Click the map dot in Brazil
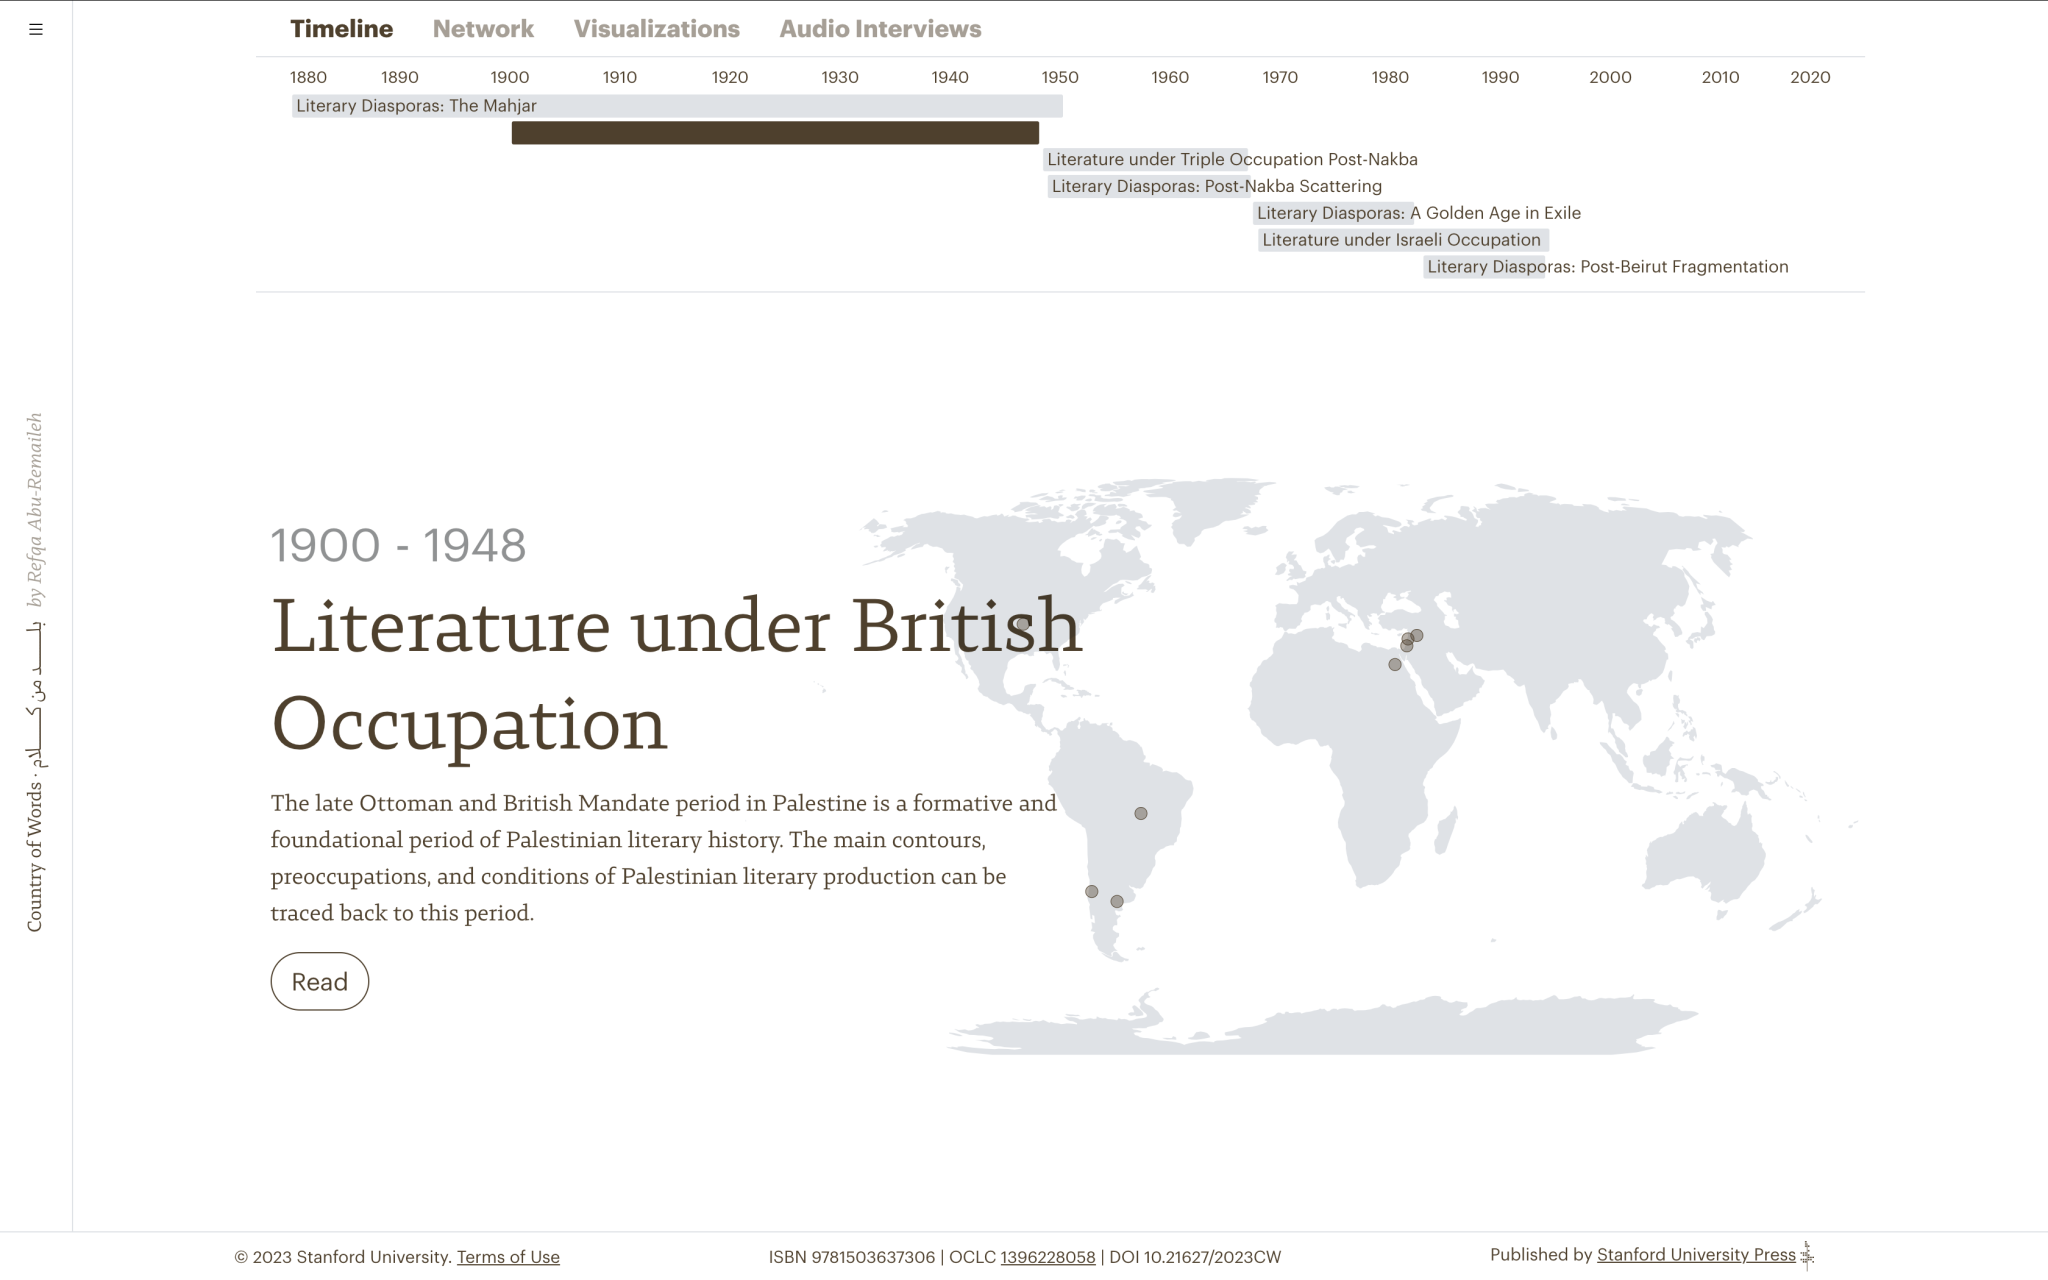Image resolution: width=2048 pixels, height=1280 pixels. click(x=1141, y=814)
